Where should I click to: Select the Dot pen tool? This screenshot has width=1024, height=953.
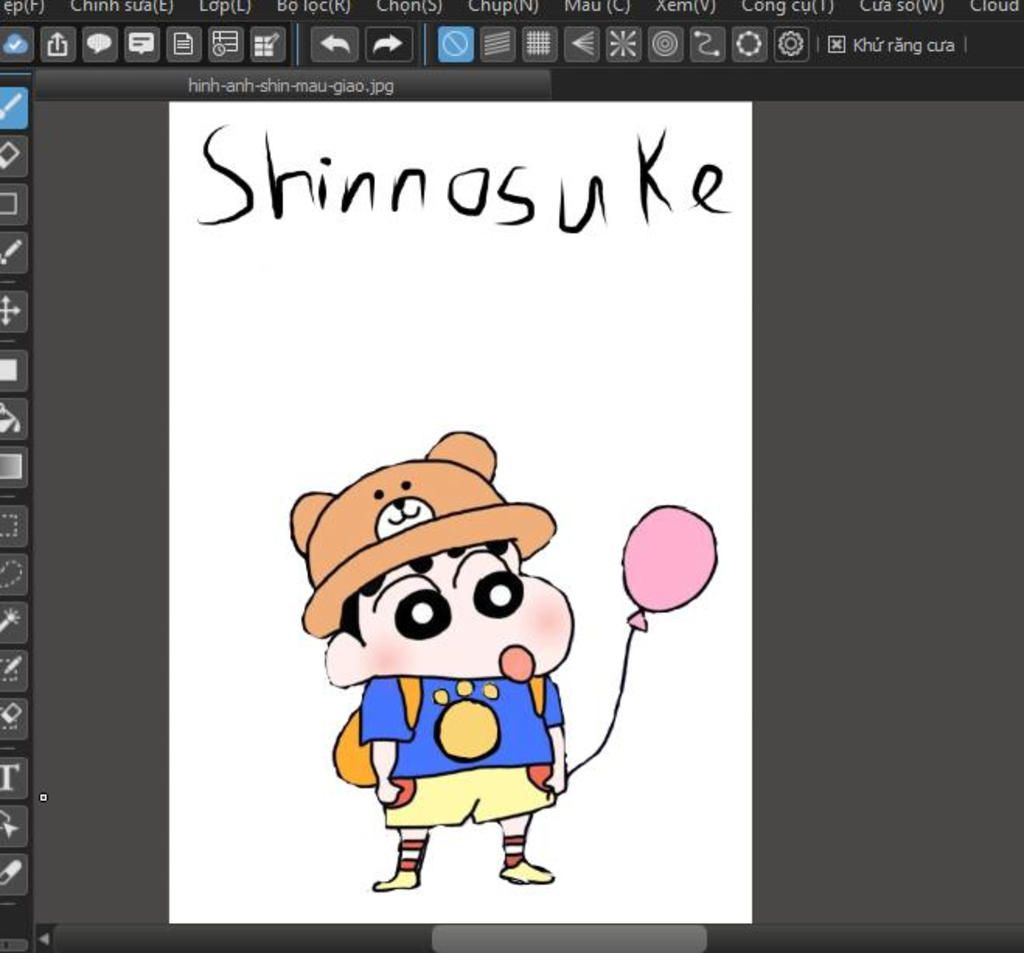tap(12, 253)
